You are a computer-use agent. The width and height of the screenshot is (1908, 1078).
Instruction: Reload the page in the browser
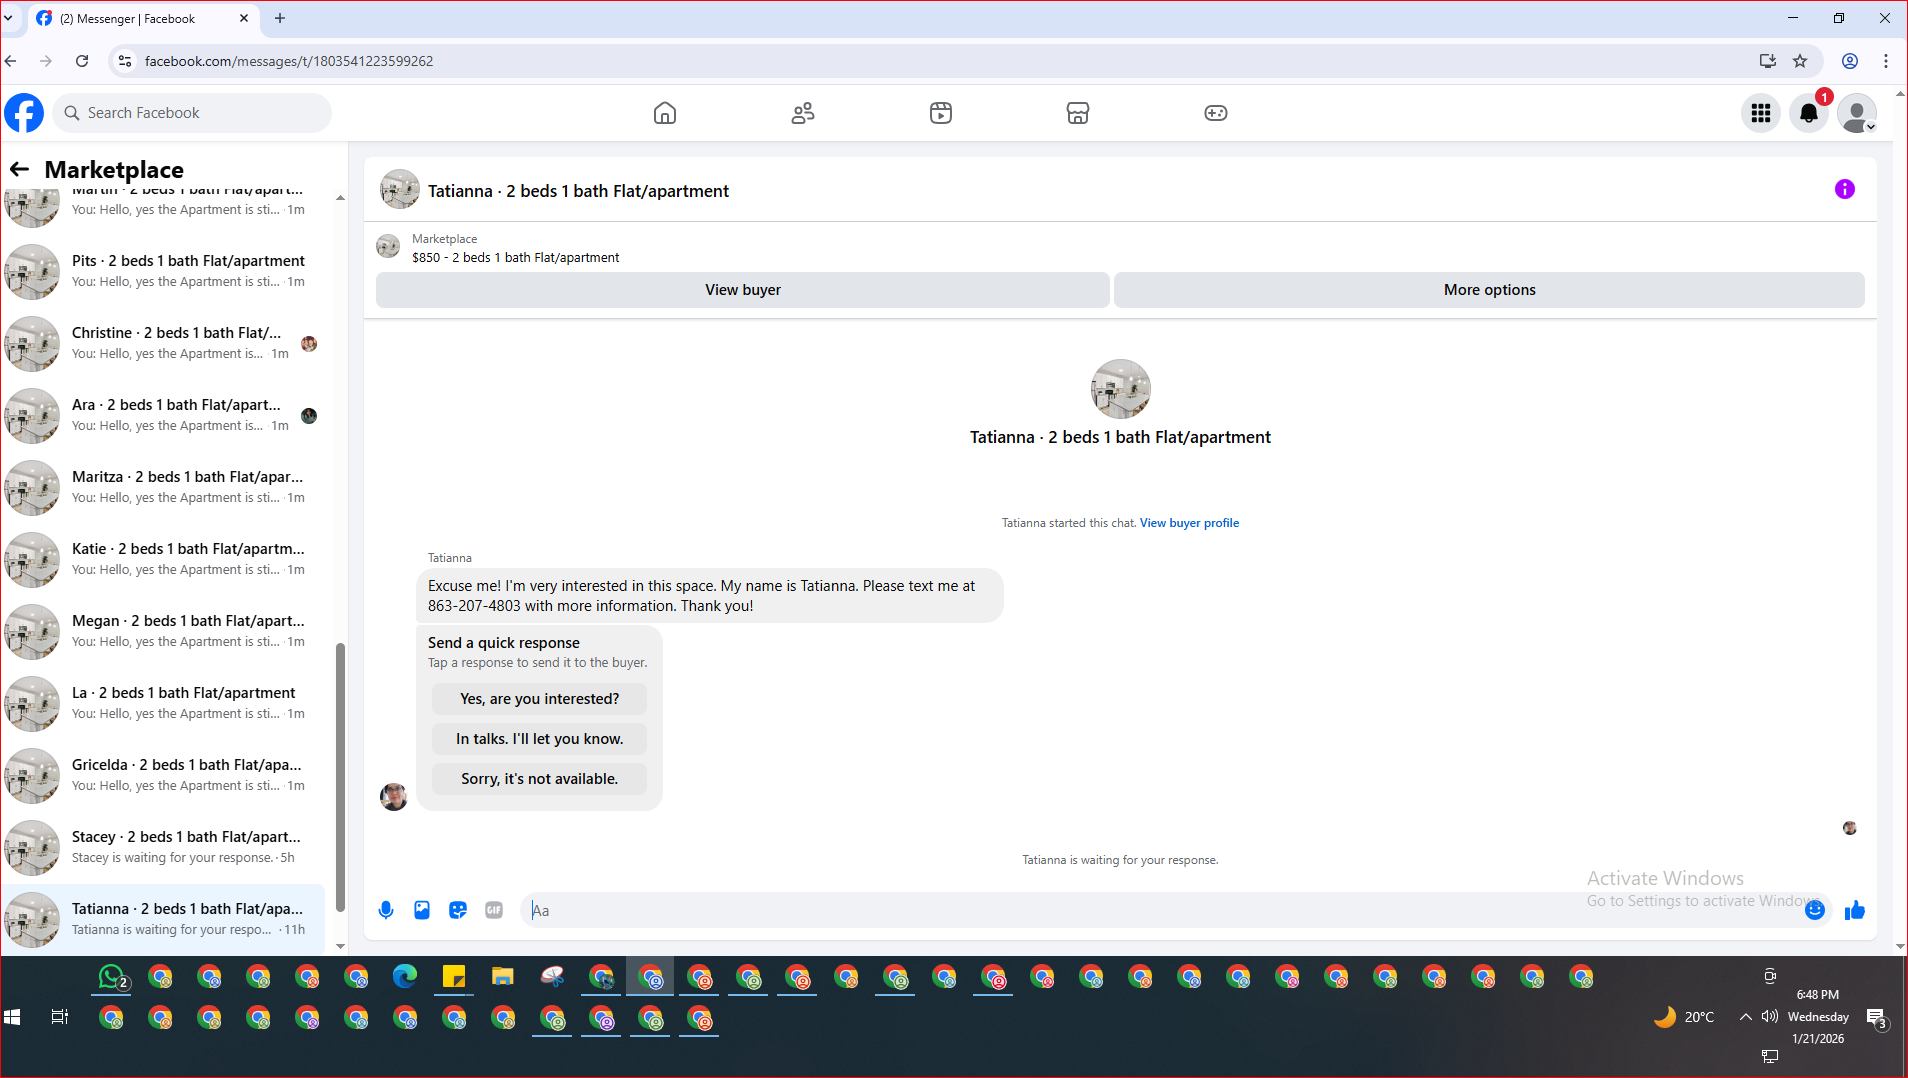pyautogui.click(x=82, y=61)
